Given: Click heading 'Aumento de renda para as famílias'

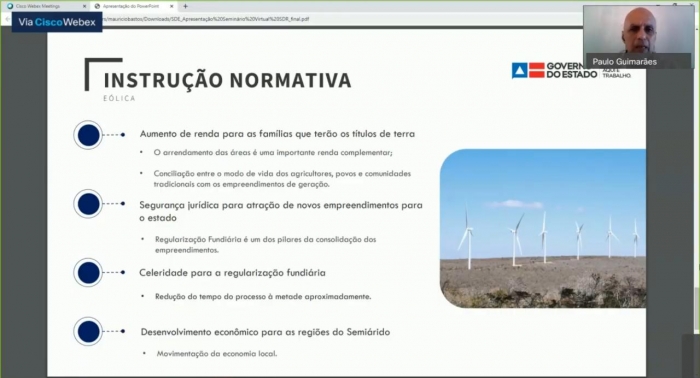Looking at the screenshot, I should click(277, 134).
